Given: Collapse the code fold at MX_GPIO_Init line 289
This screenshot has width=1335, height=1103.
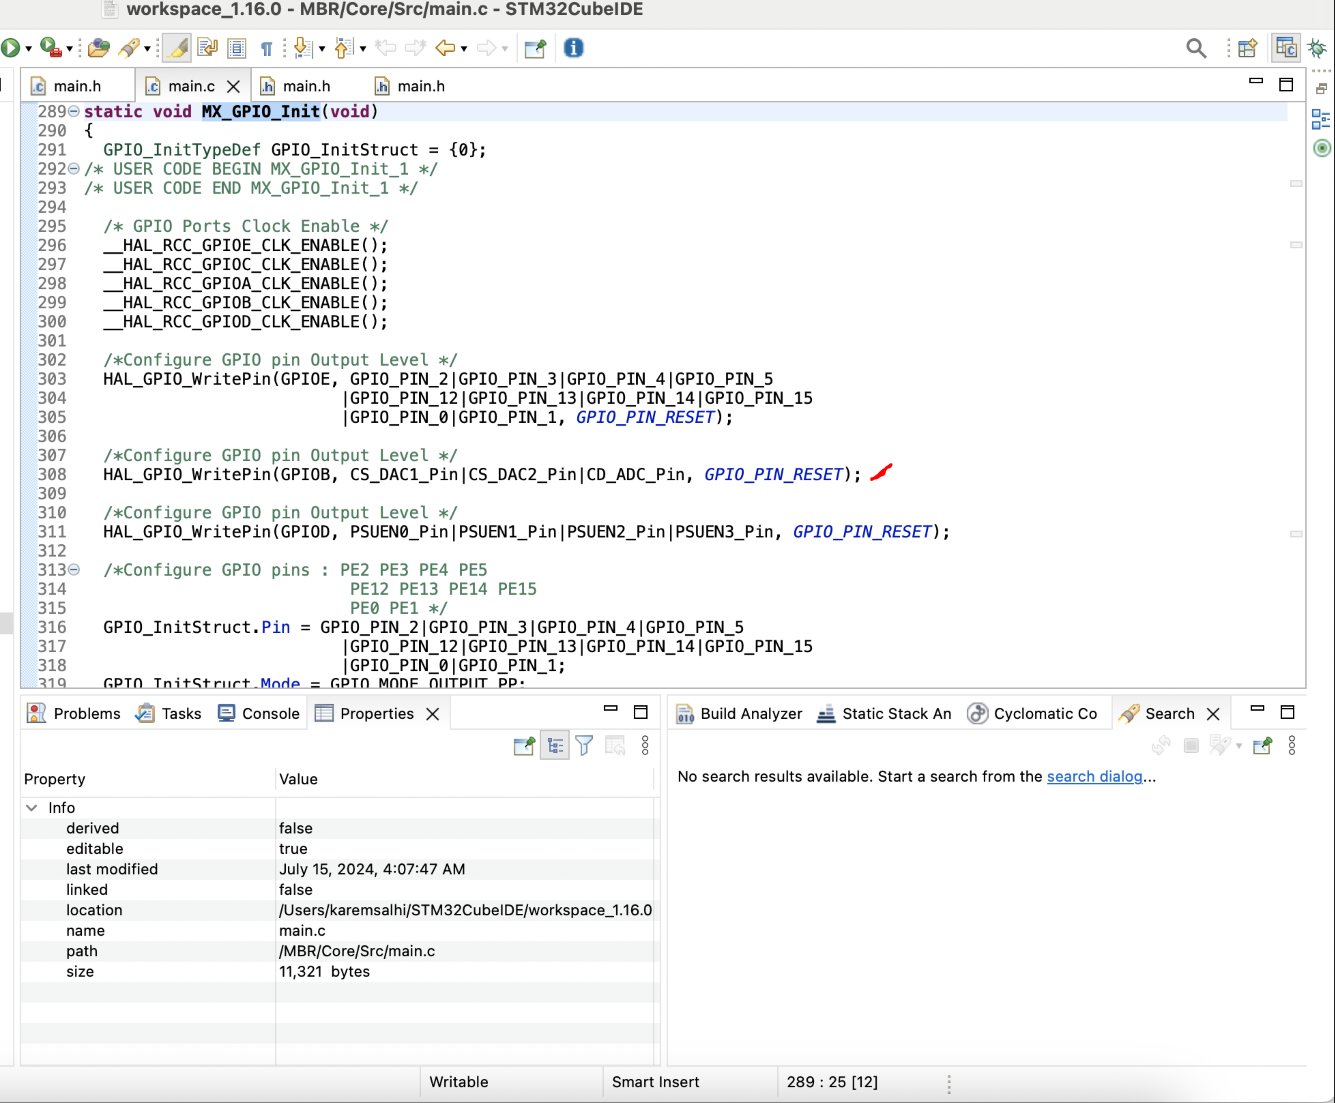Looking at the screenshot, I should (73, 112).
